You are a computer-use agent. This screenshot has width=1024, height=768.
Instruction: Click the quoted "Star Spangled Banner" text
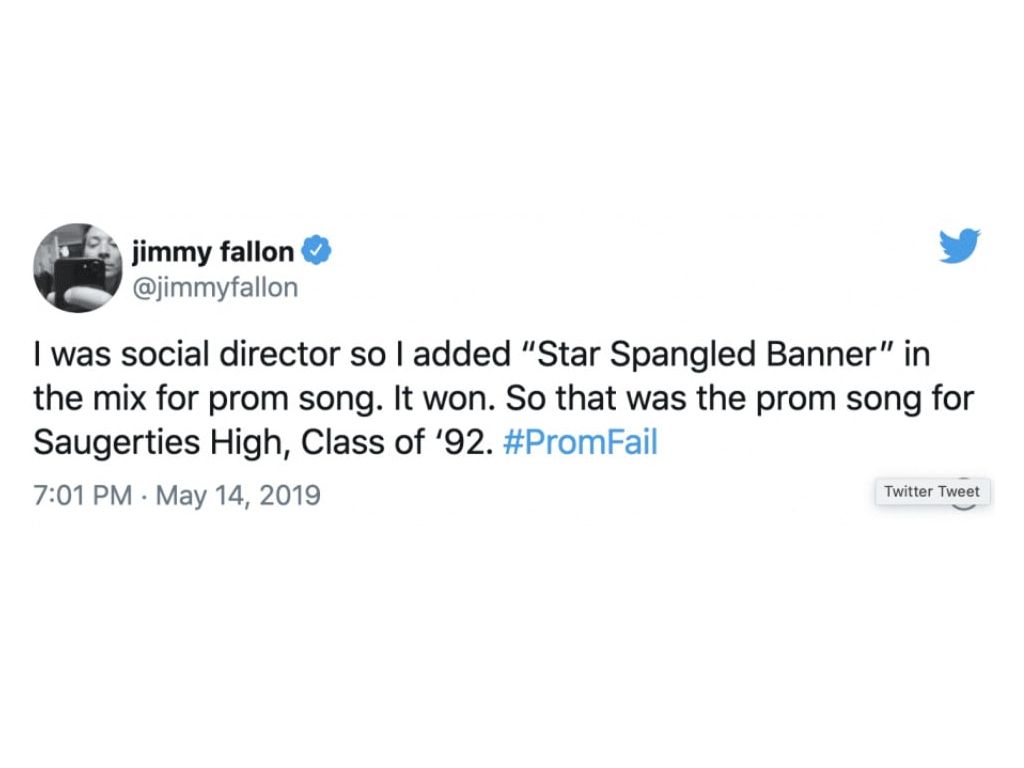pos(708,355)
